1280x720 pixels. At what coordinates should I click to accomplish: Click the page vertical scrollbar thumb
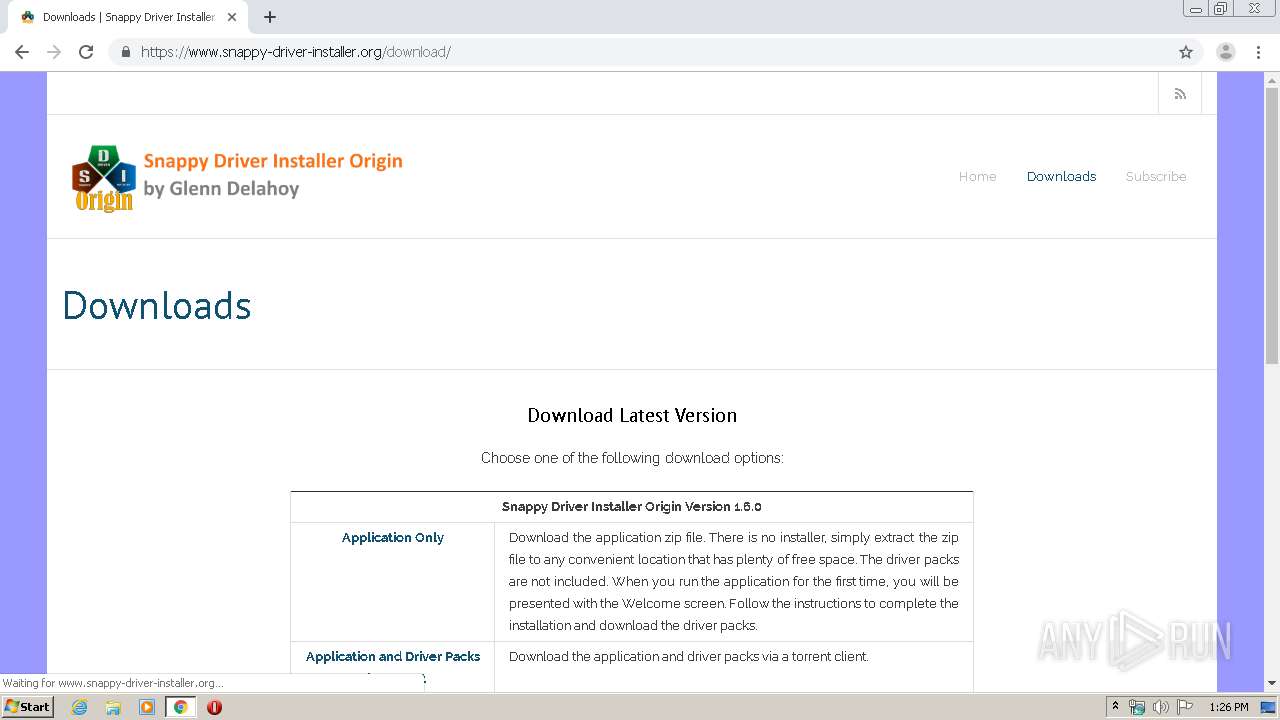(1272, 225)
